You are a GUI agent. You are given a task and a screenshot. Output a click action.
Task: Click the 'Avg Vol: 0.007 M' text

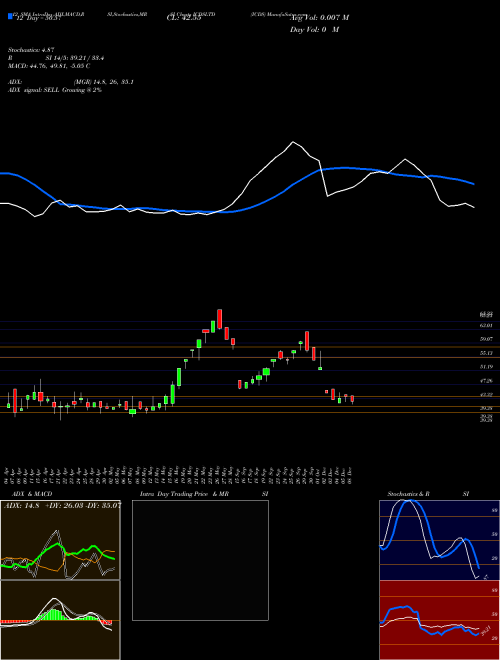[319, 18]
